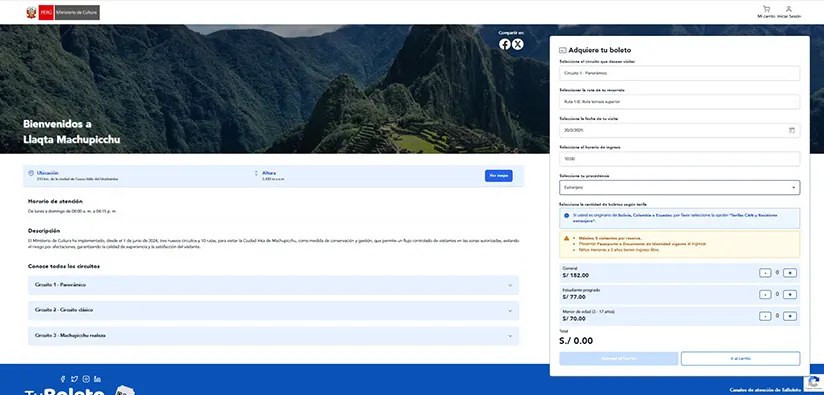Click the Iniciar Sesión label text
Viewport: 824px width, 395px height.
click(x=789, y=16)
